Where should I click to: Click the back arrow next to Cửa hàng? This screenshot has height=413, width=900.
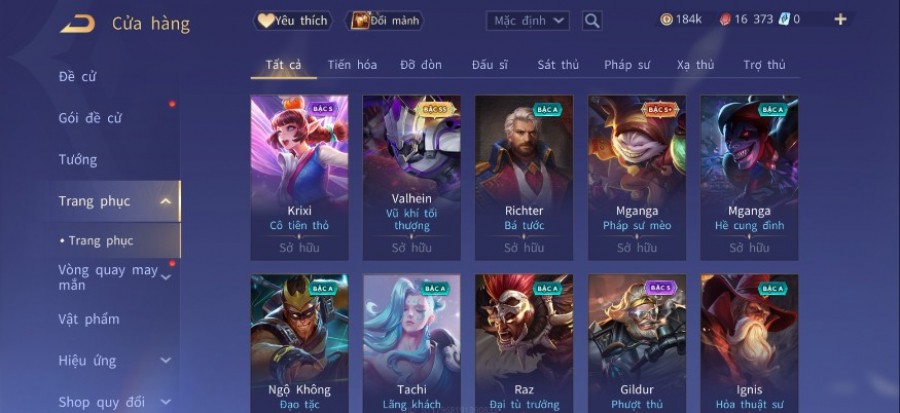(77, 24)
